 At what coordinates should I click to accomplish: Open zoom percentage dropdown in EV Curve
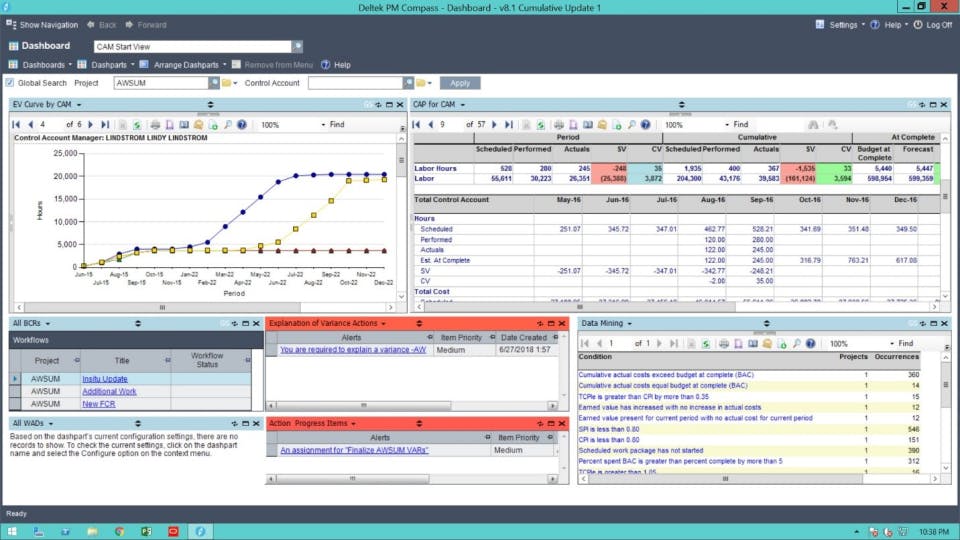tap(323, 124)
